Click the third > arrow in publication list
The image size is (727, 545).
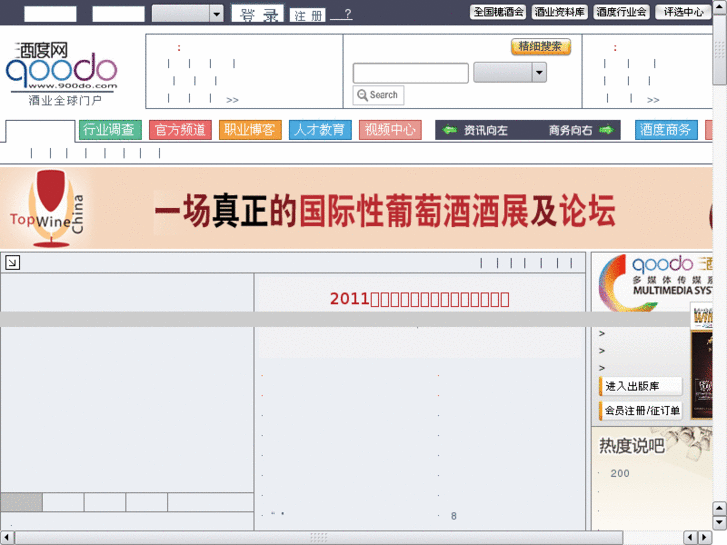pyautogui.click(x=602, y=367)
